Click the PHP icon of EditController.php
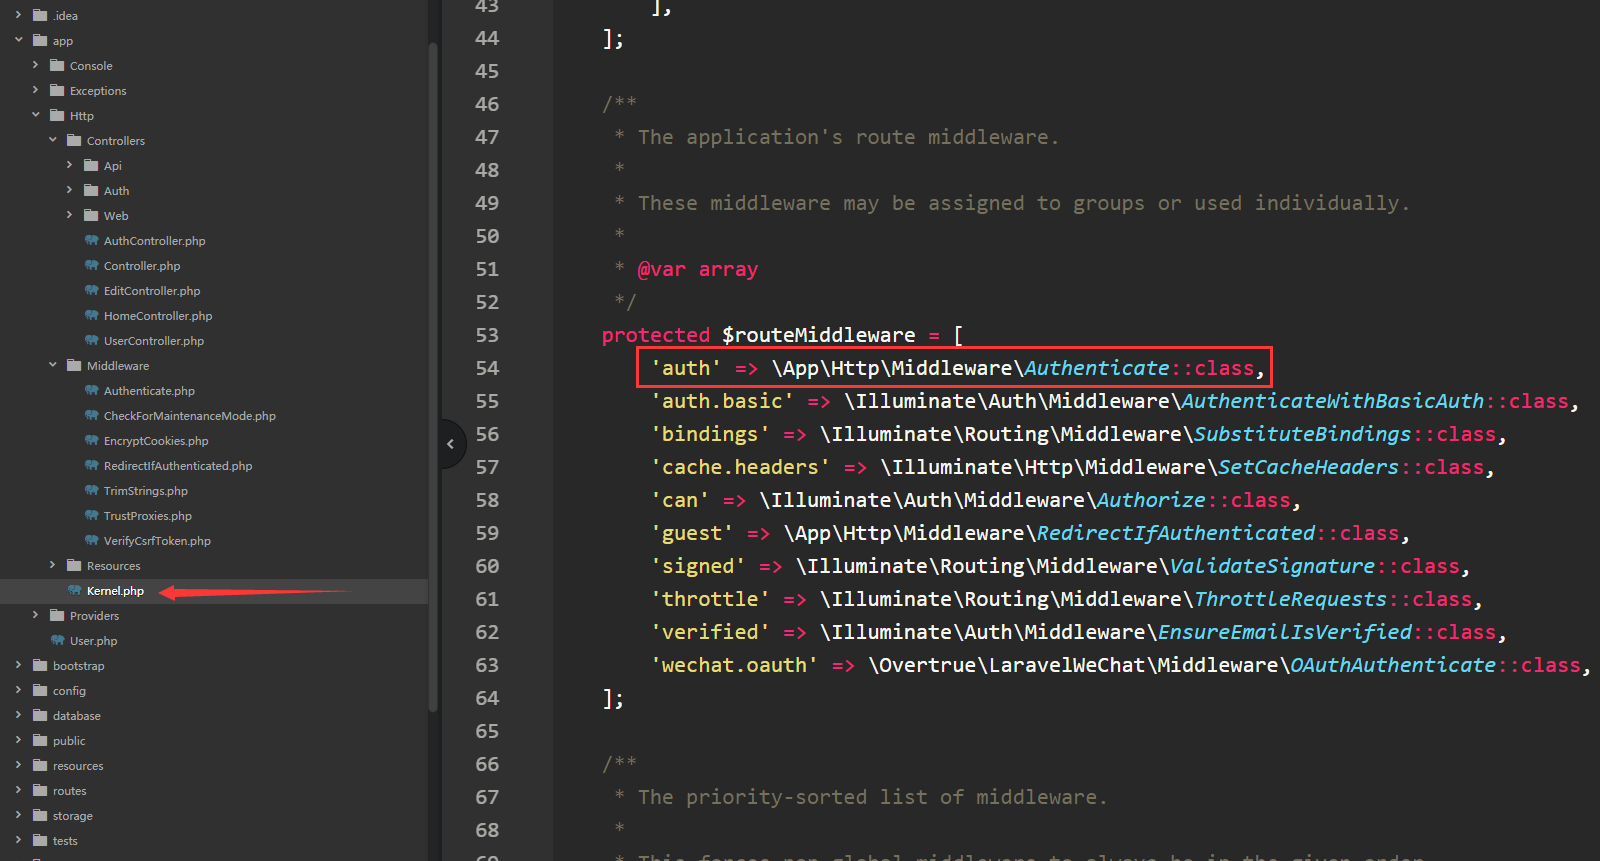 click(x=91, y=290)
